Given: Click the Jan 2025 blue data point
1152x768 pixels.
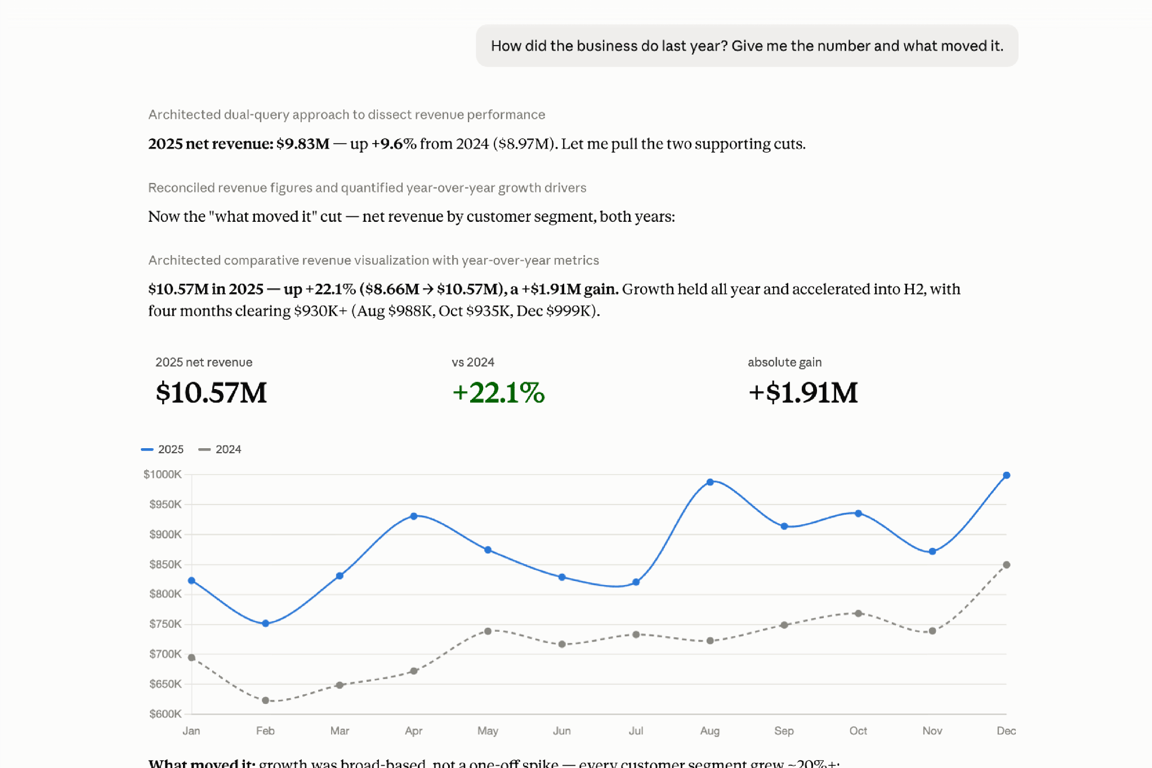Looking at the screenshot, I should [192, 581].
